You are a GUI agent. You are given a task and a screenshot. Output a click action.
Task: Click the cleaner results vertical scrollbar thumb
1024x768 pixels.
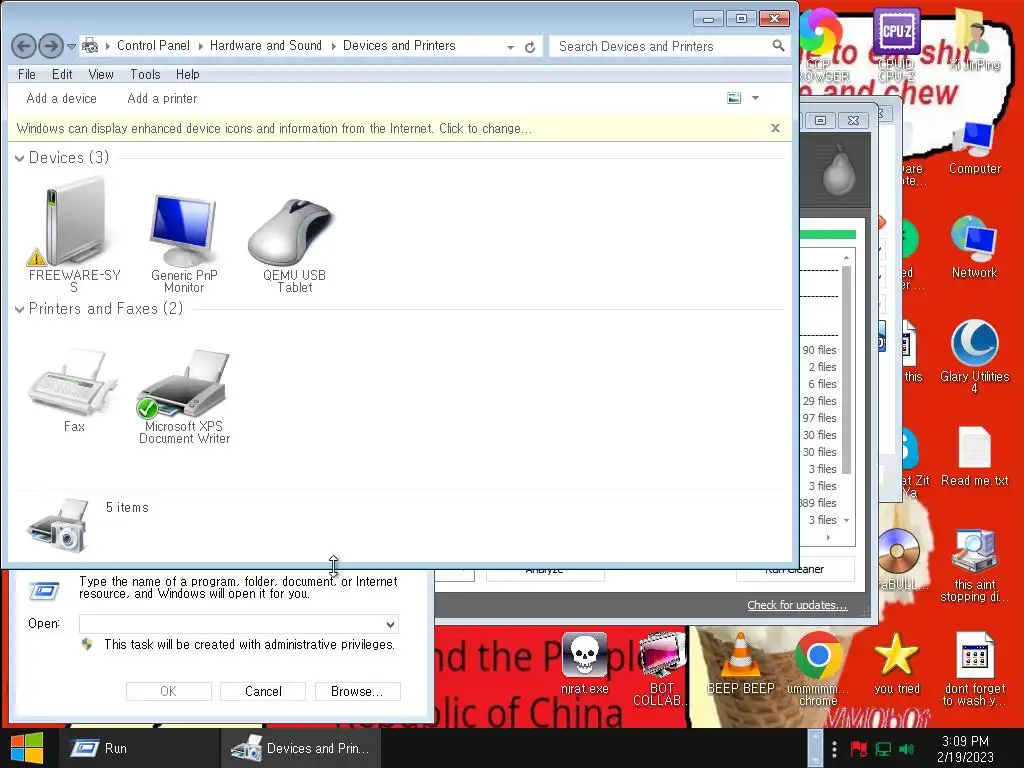[x=846, y=370]
